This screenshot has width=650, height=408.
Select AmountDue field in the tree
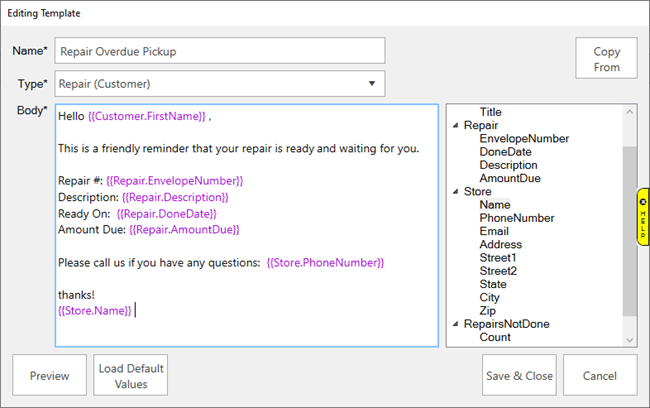512,178
